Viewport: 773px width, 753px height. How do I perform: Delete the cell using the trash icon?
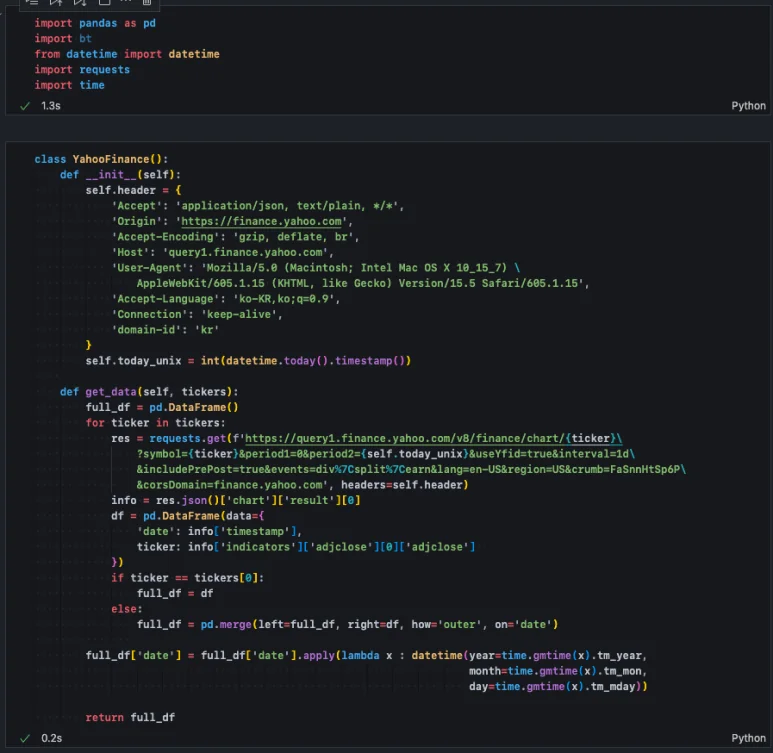[149, 3]
